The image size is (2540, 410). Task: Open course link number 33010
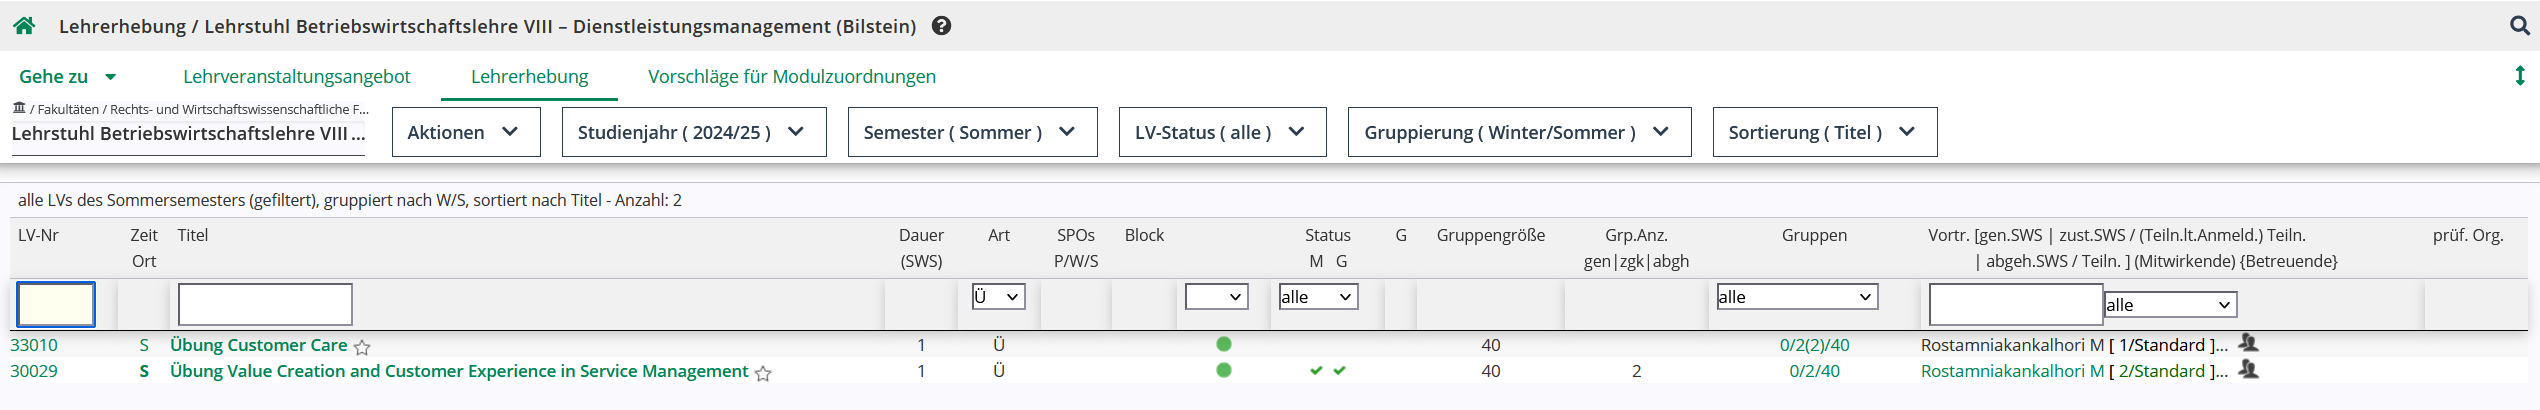tap(34, 345)
